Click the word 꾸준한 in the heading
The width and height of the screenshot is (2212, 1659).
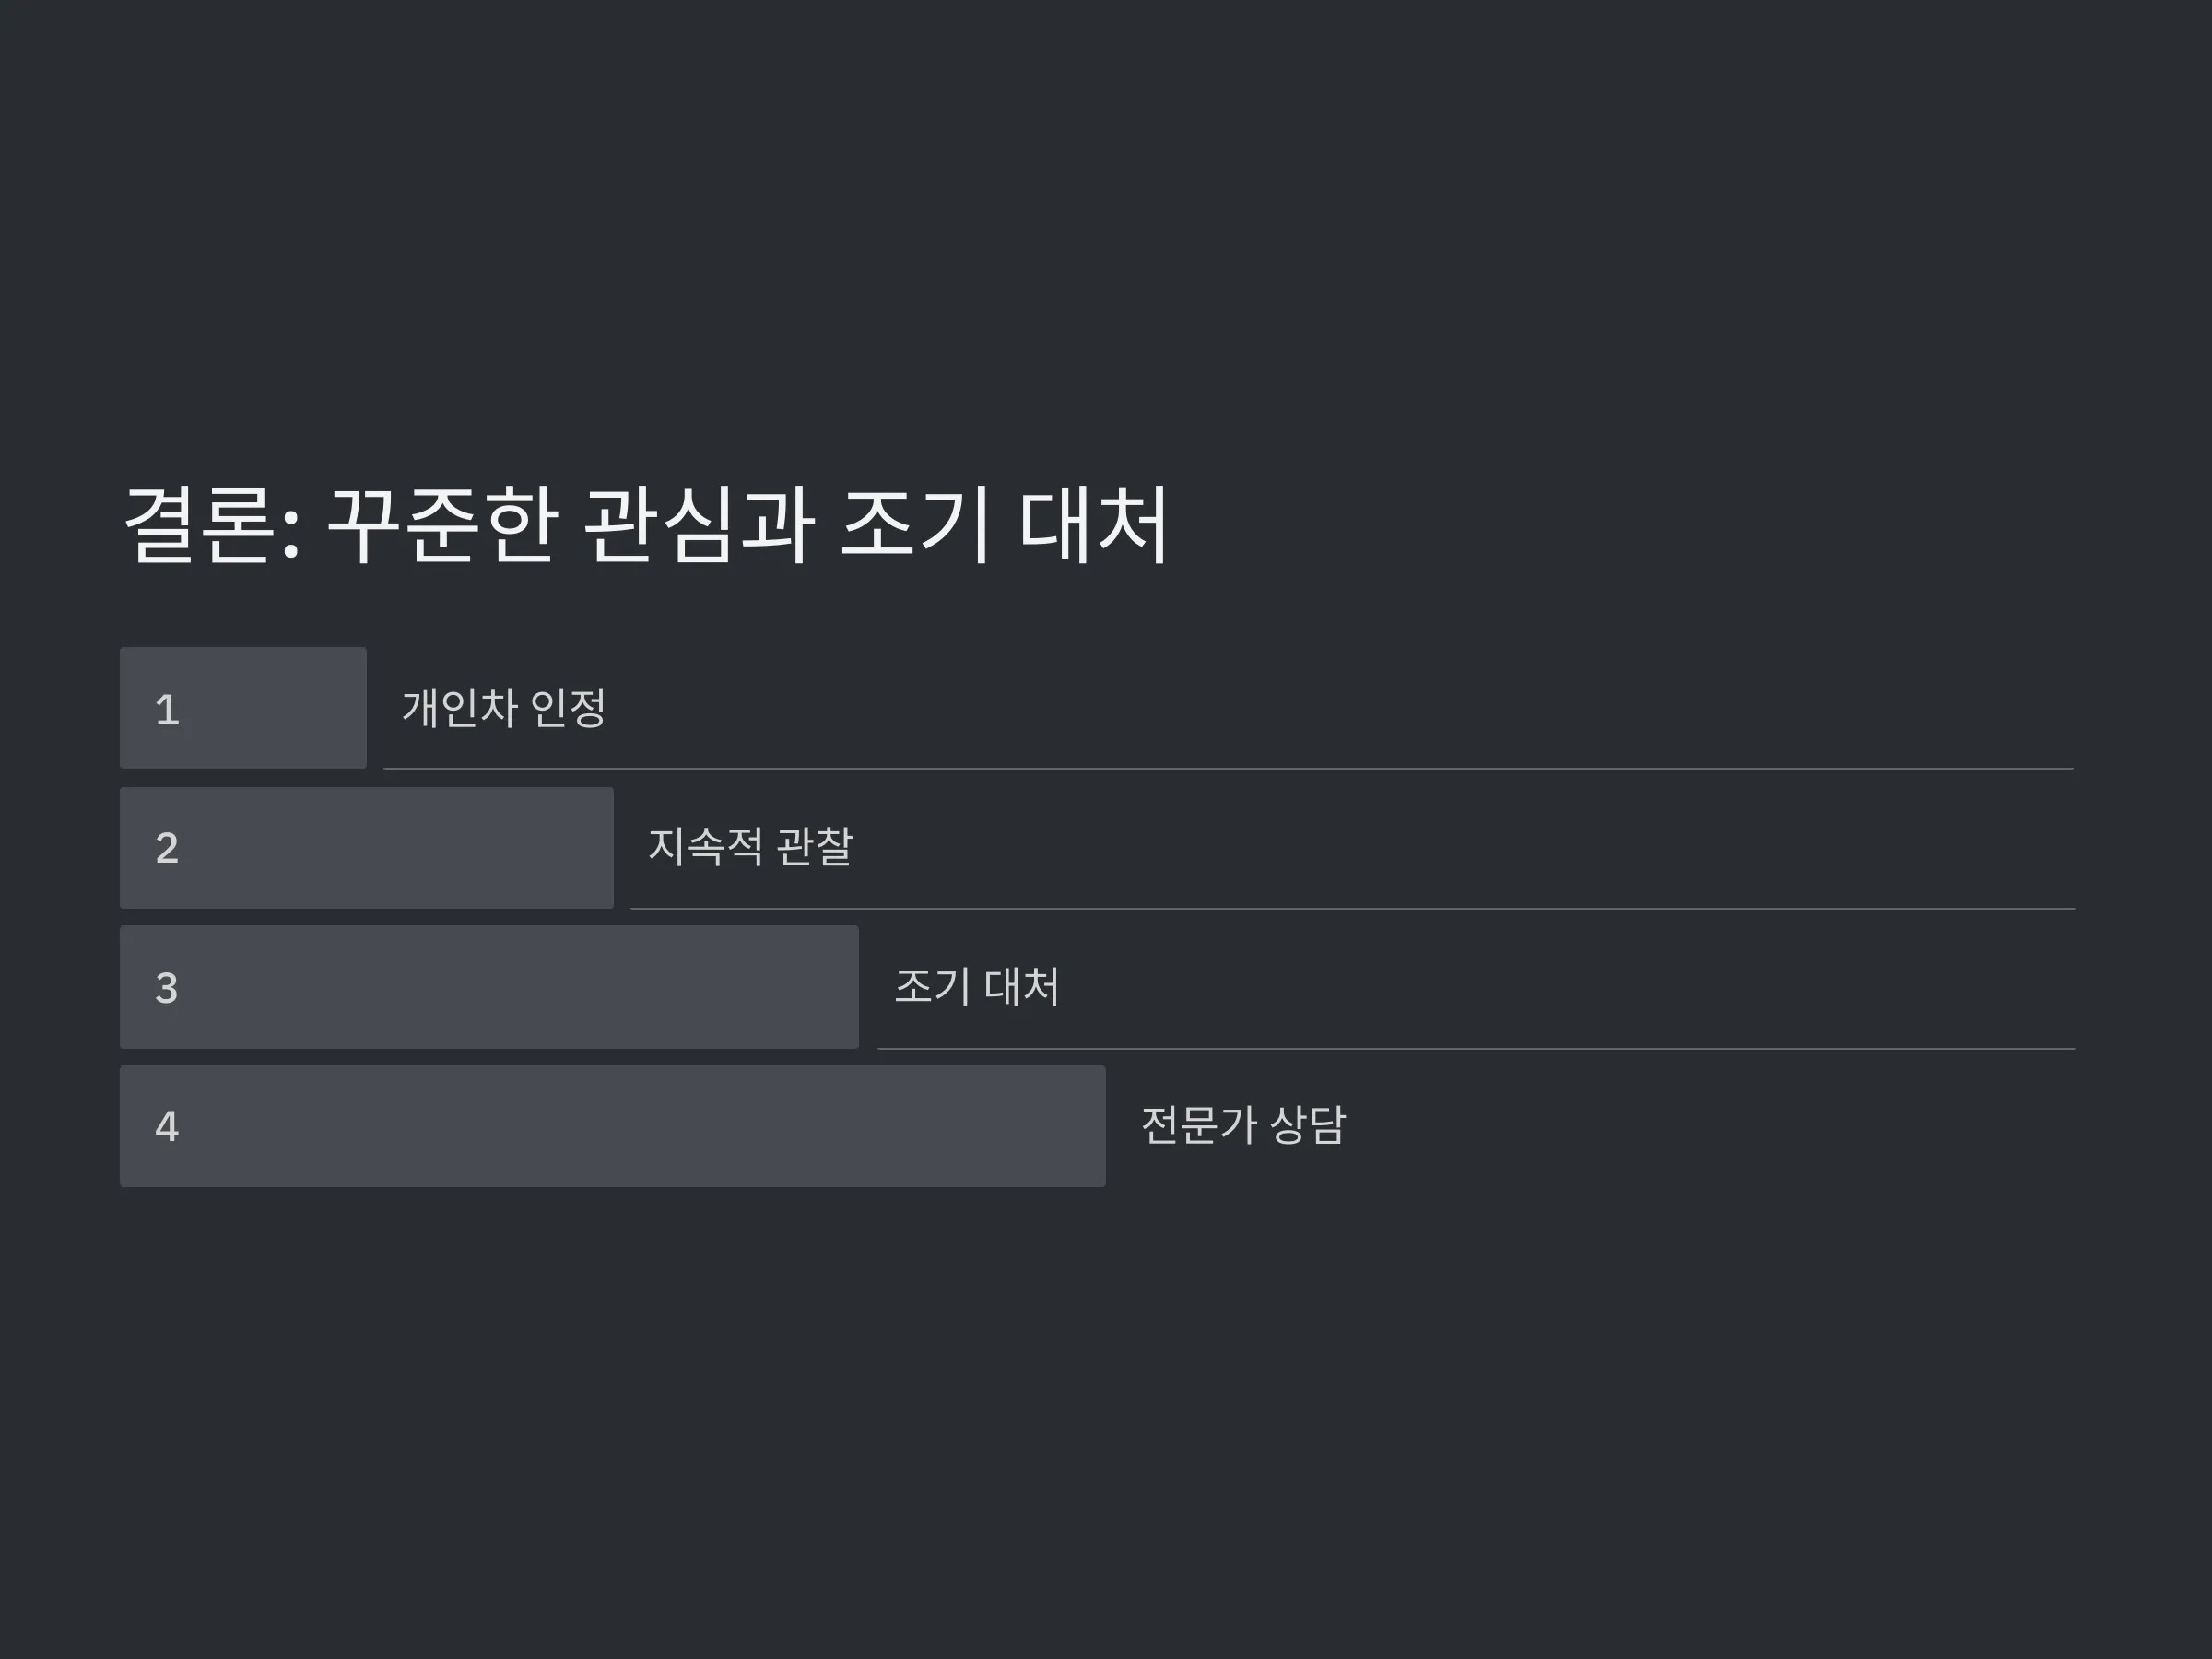point(441,525)
